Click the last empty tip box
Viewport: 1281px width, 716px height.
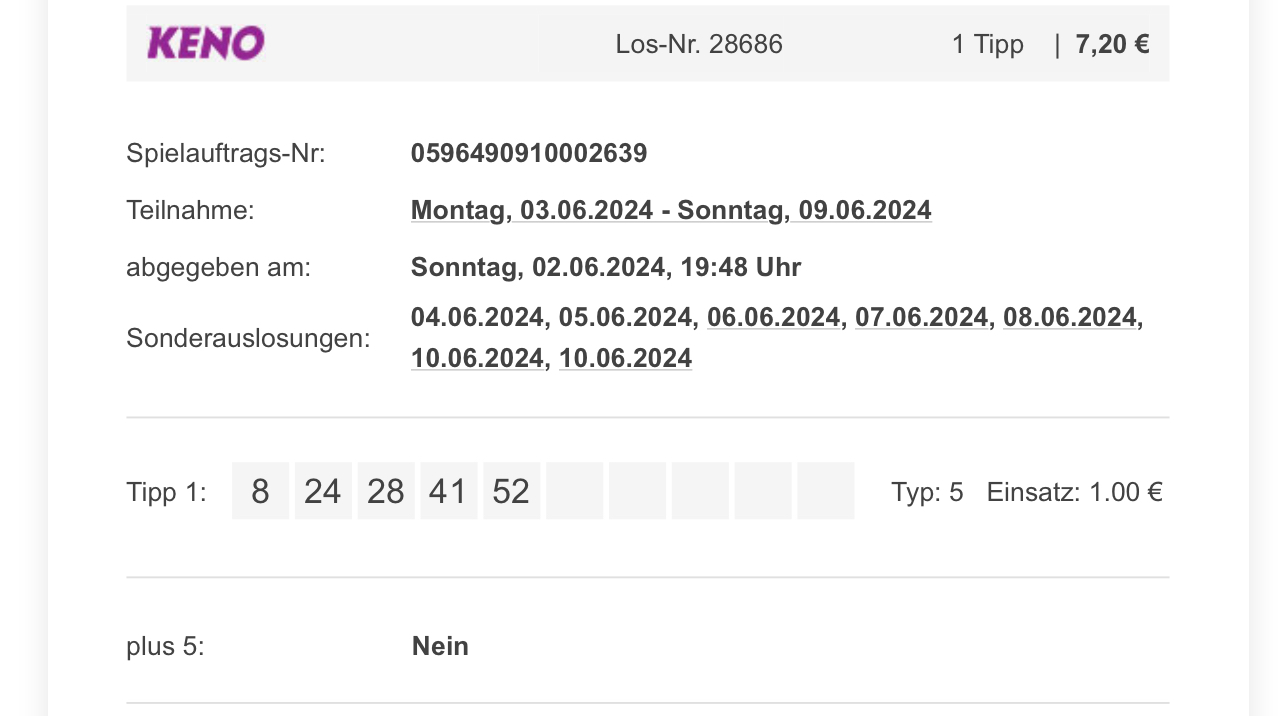pyautogui.click(x=826, y=491)
